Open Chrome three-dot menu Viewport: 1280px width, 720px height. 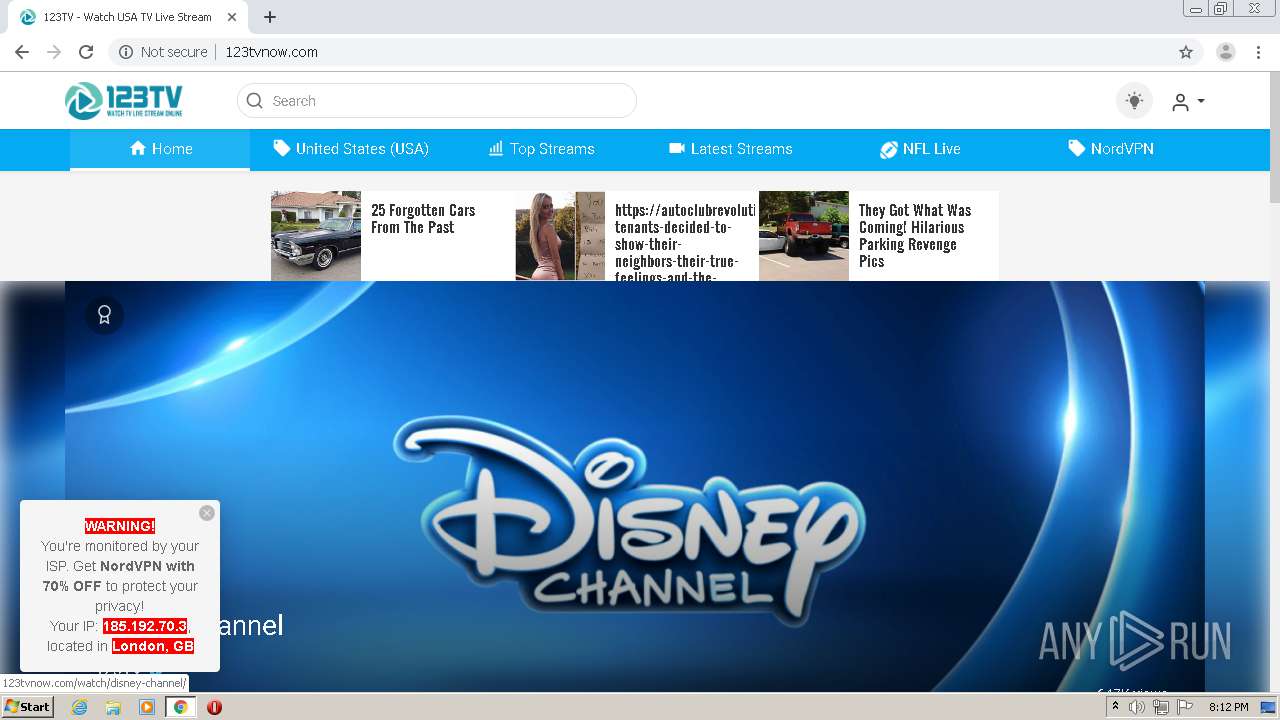[1258, 52]
